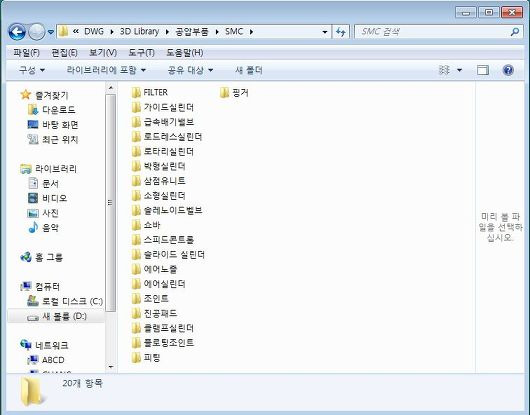Click the 새 폴더 button
This screenshot has height=415, width=530.
[x=249, y=70]
